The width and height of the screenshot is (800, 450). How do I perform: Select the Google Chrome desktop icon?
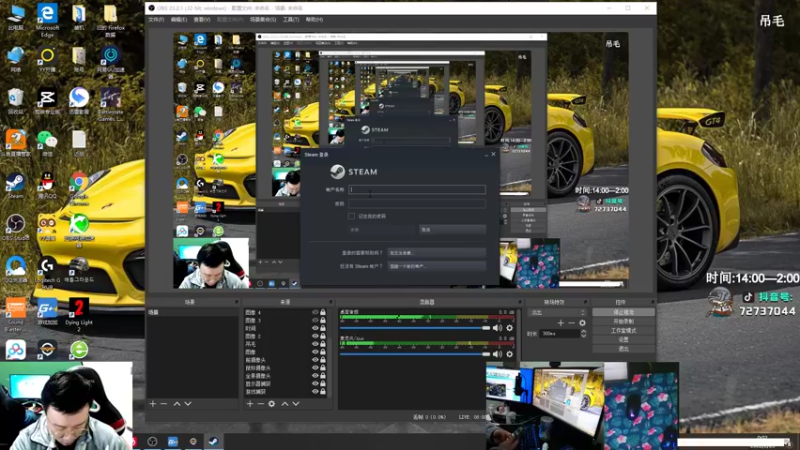point(79,186)
